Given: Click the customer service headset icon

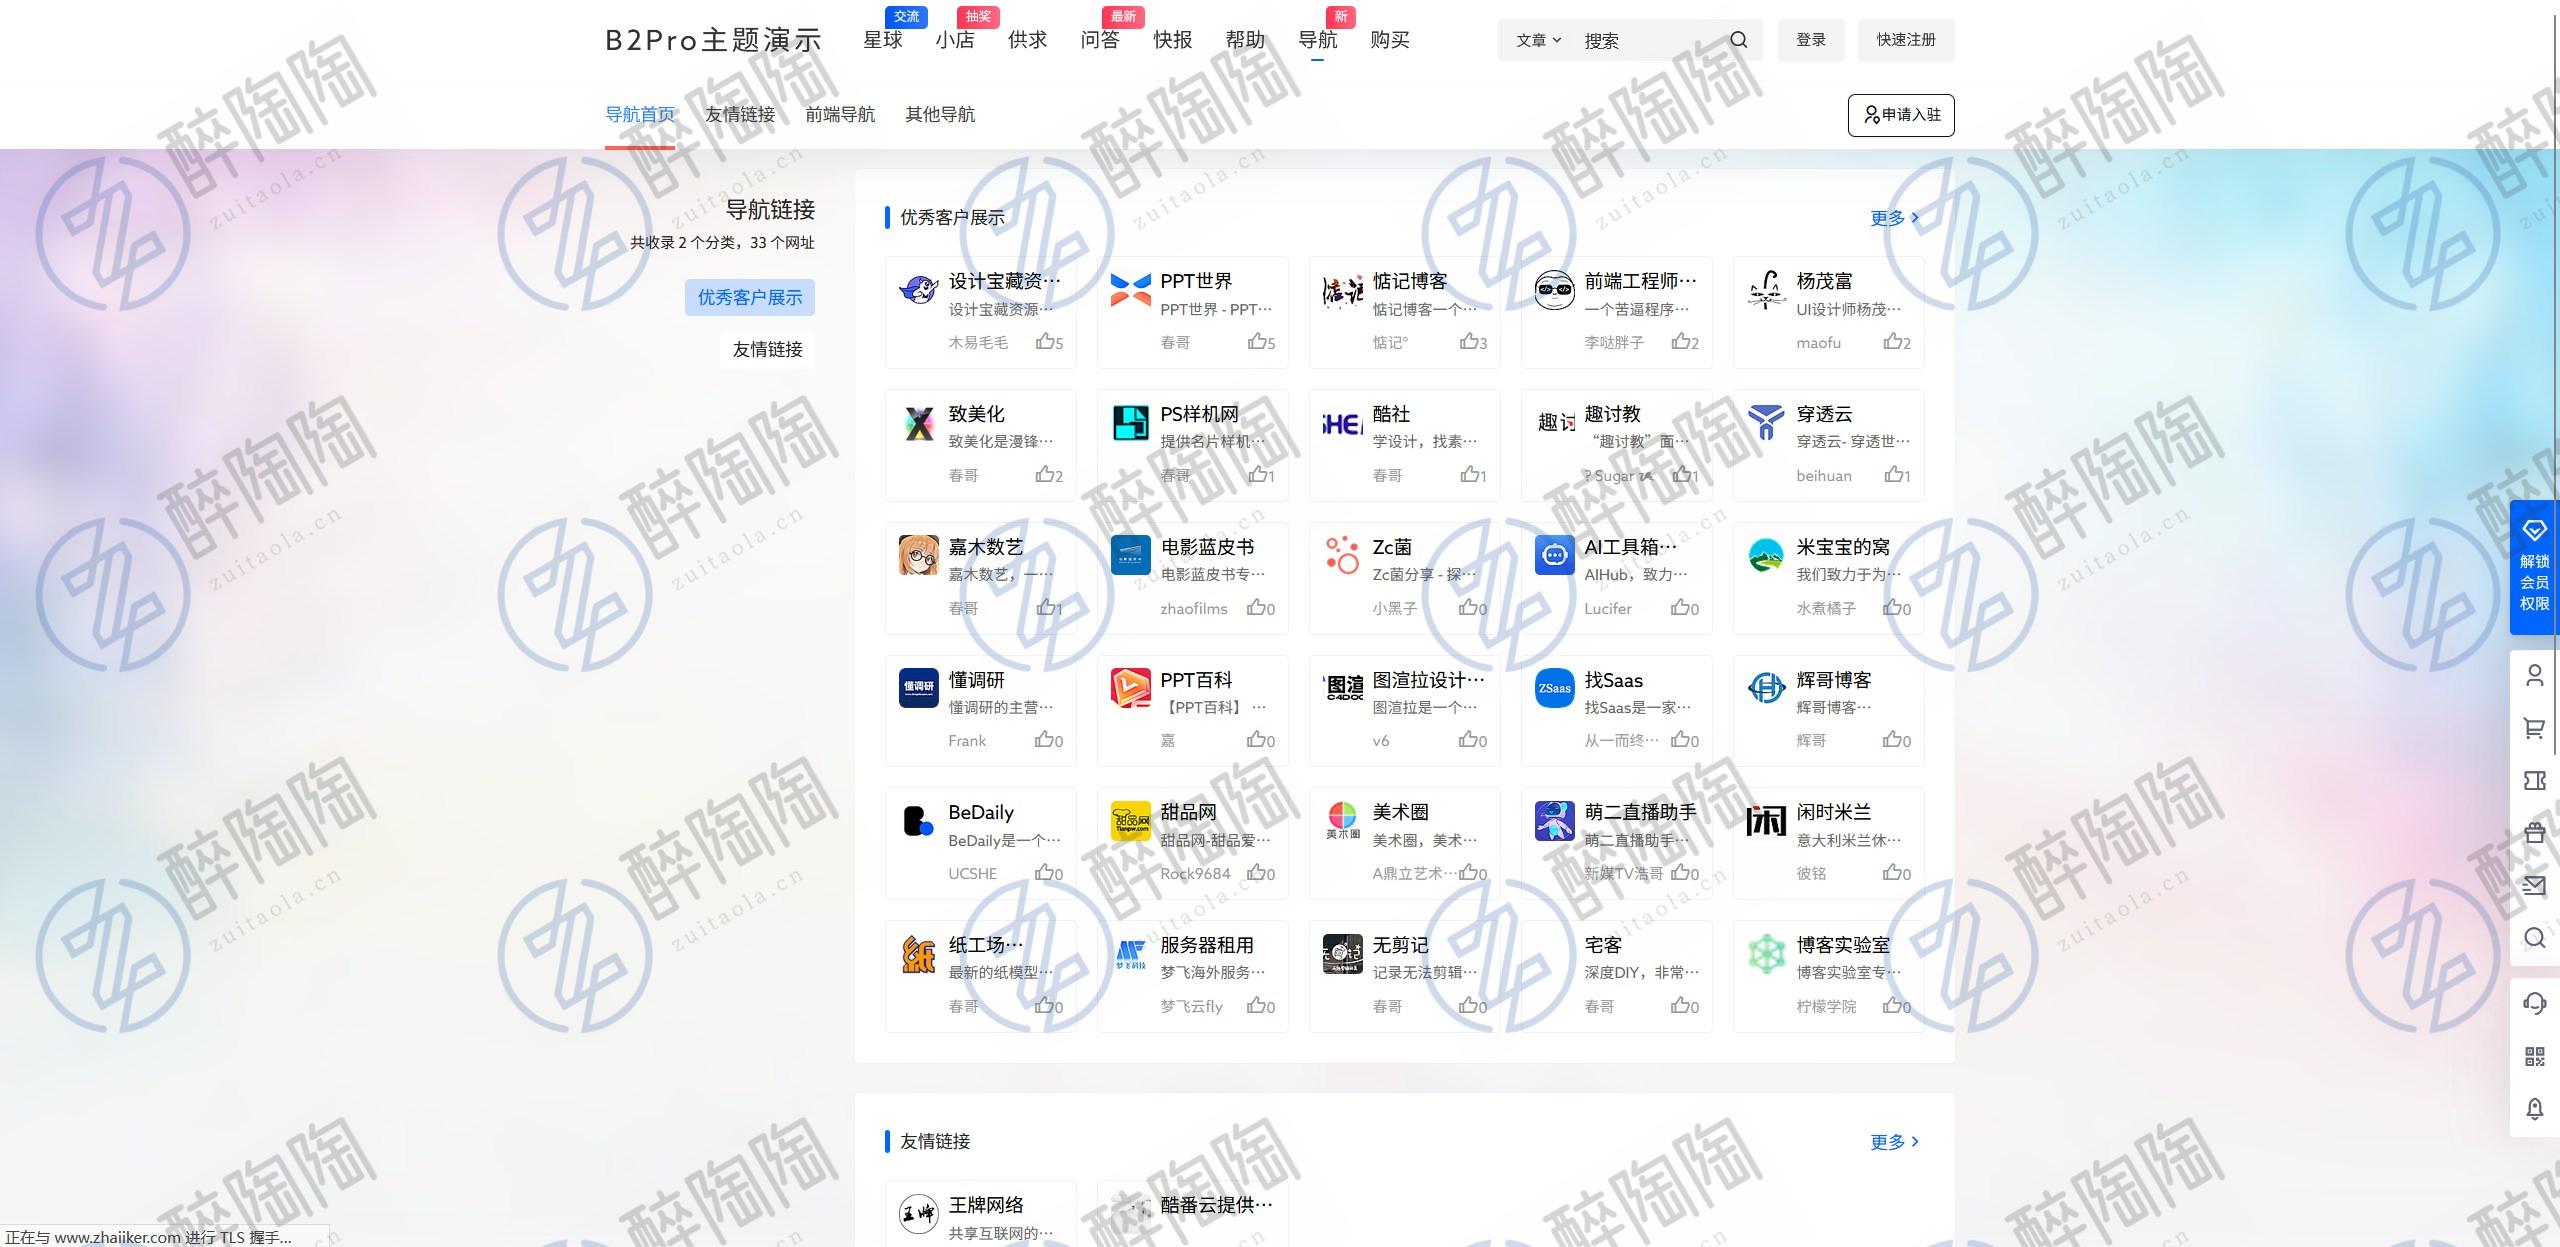Looking at the screenshot, I should coord(2534,1003).
